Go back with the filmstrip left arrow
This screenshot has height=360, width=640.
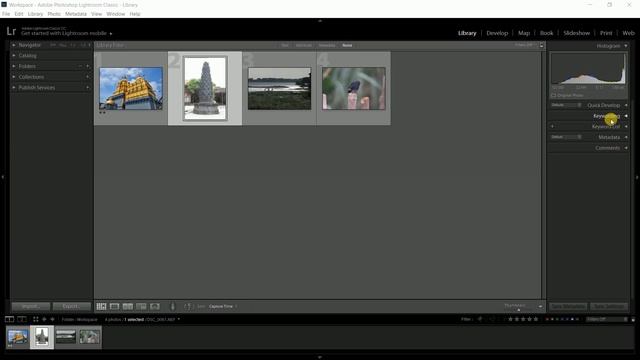coord(44,319)
